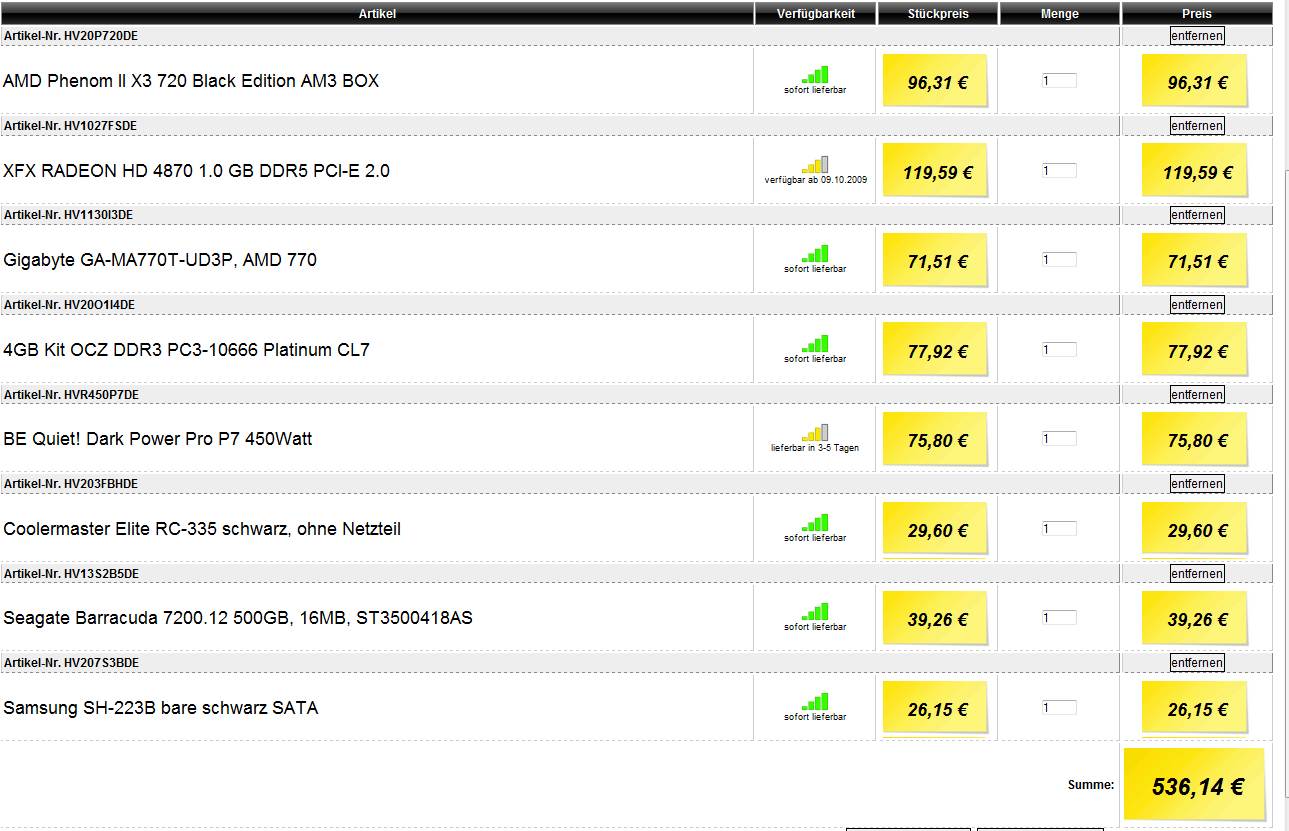Click total sum note 536,14 €

coord(1194,785)
